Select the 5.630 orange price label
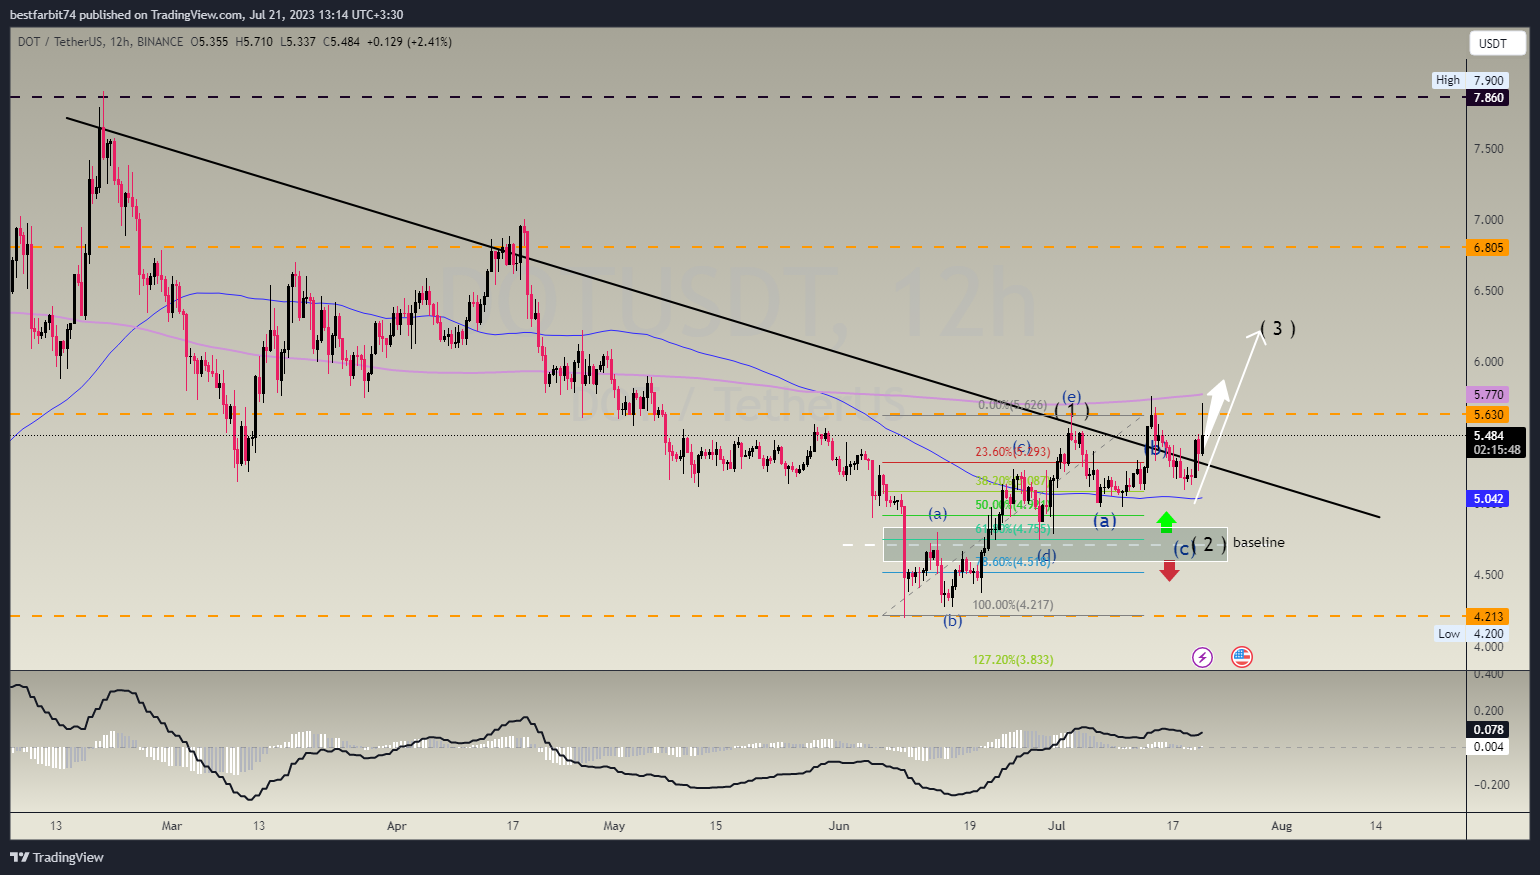 click(x=1488, y=414)
